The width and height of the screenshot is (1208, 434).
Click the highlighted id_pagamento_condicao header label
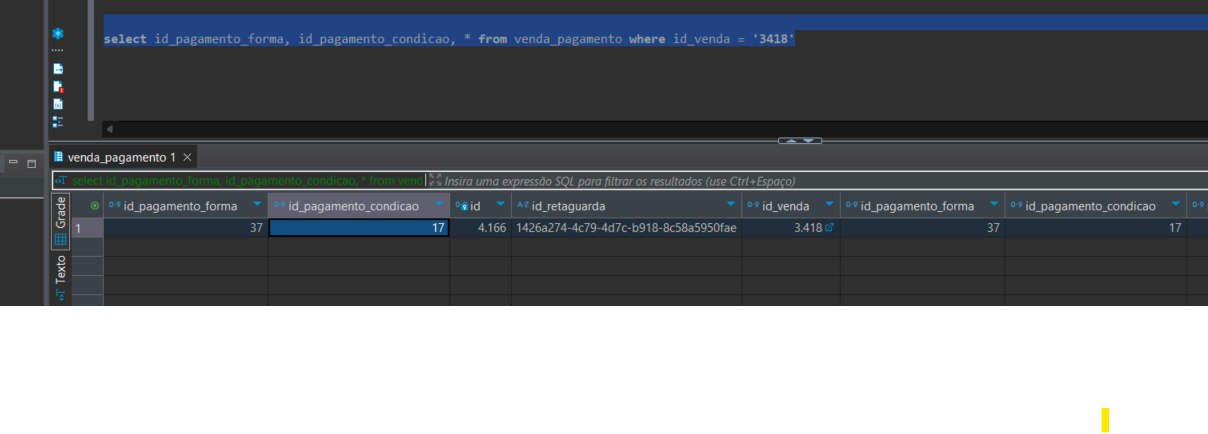click(x=353, y=206)
